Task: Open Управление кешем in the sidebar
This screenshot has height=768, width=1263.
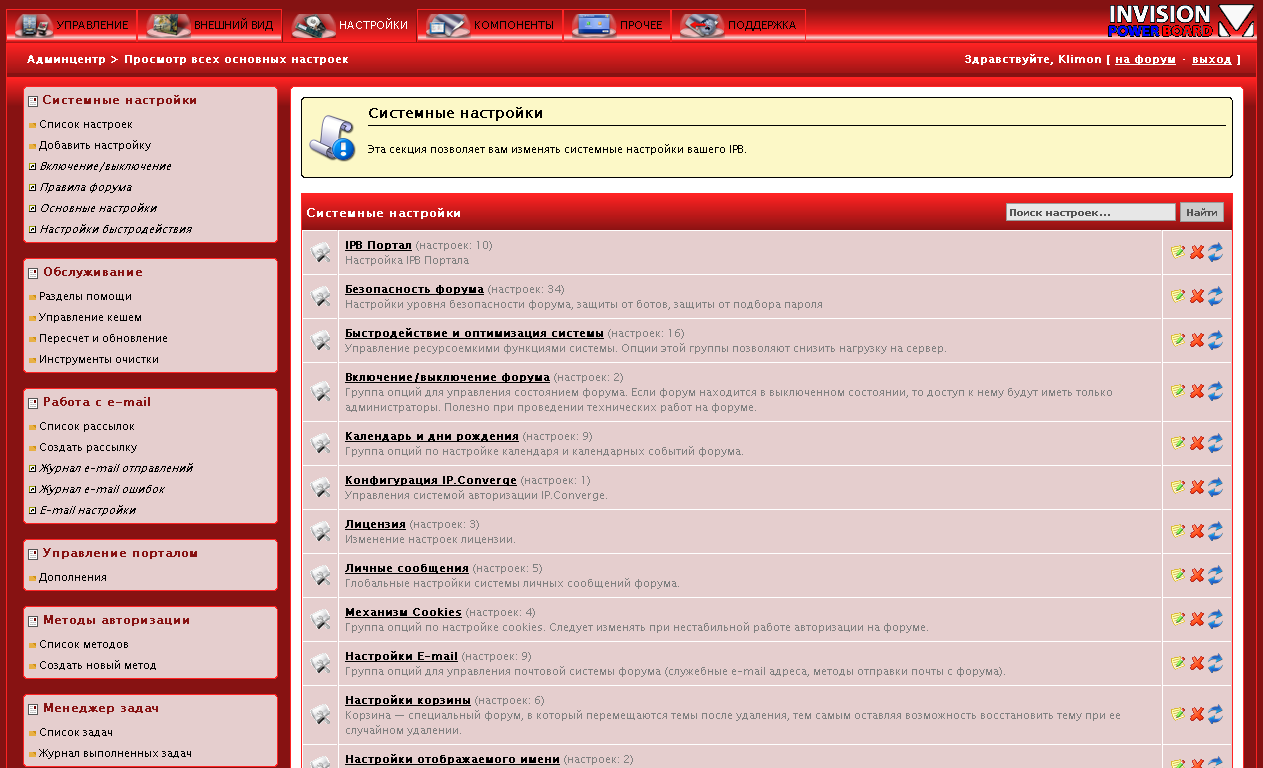Action: pyautogui.click(x=90, y=317)
